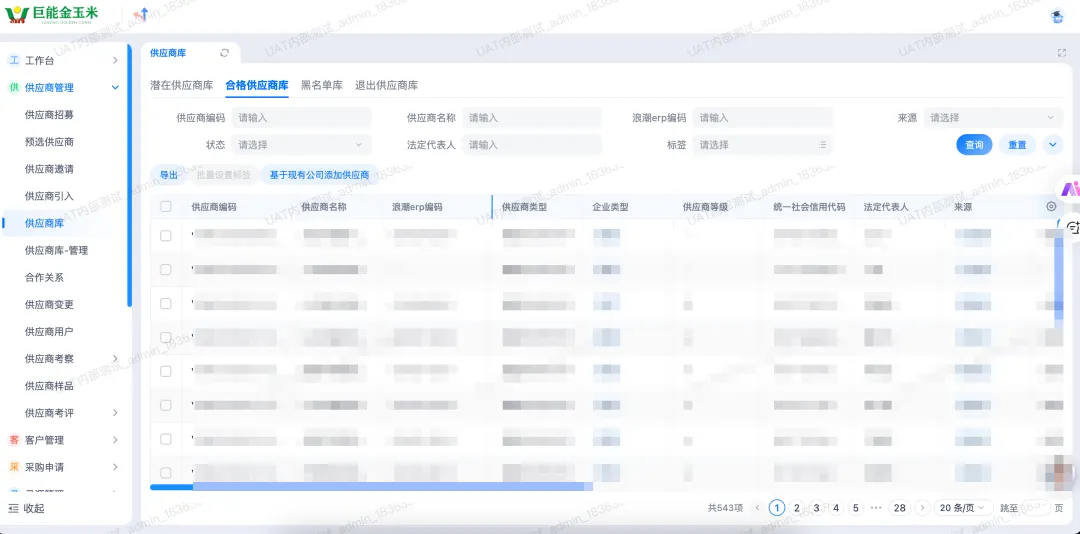
Task: Open 20条/页 page size dropdown
Action: coord(964,508)
